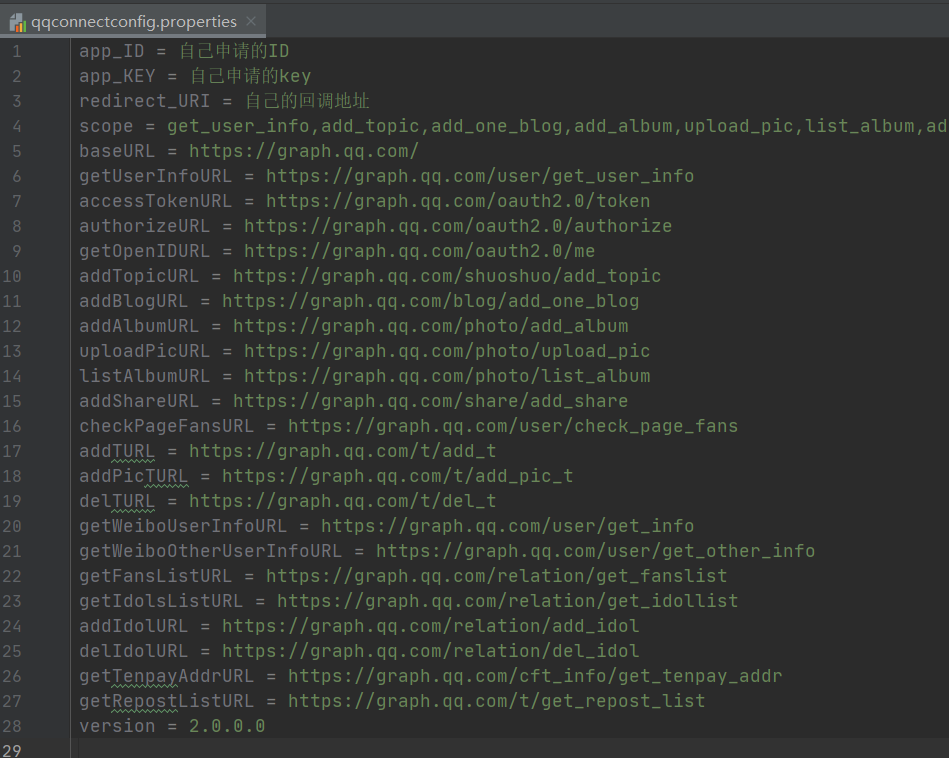
Task: Click the properties file icon on the tab
Action: point(18,22)
